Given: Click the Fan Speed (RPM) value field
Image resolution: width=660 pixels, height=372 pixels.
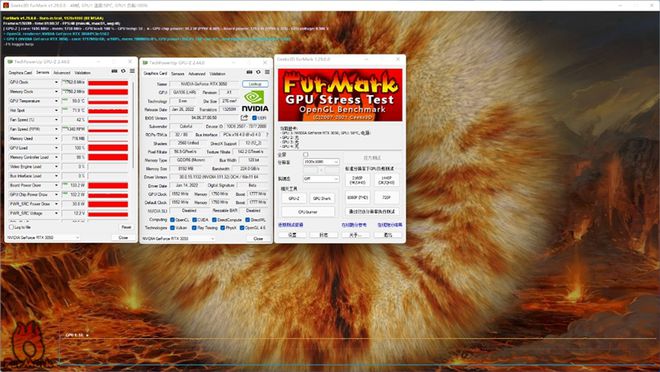Looking at the screenshot, I should tap(74, 129).
